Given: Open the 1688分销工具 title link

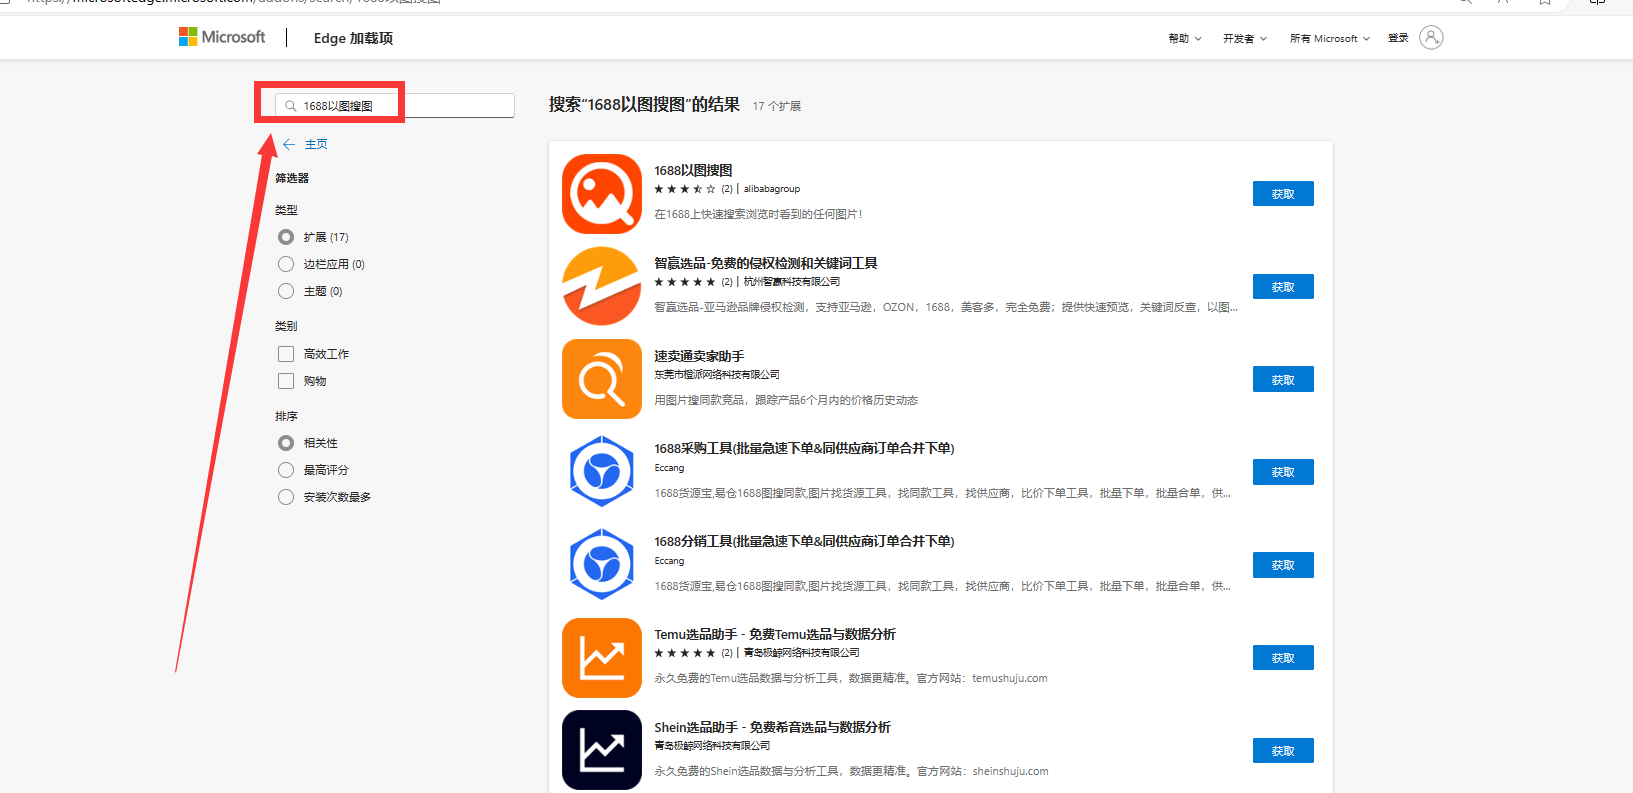Looking at the screenshot, I should [x=804, y=541].
